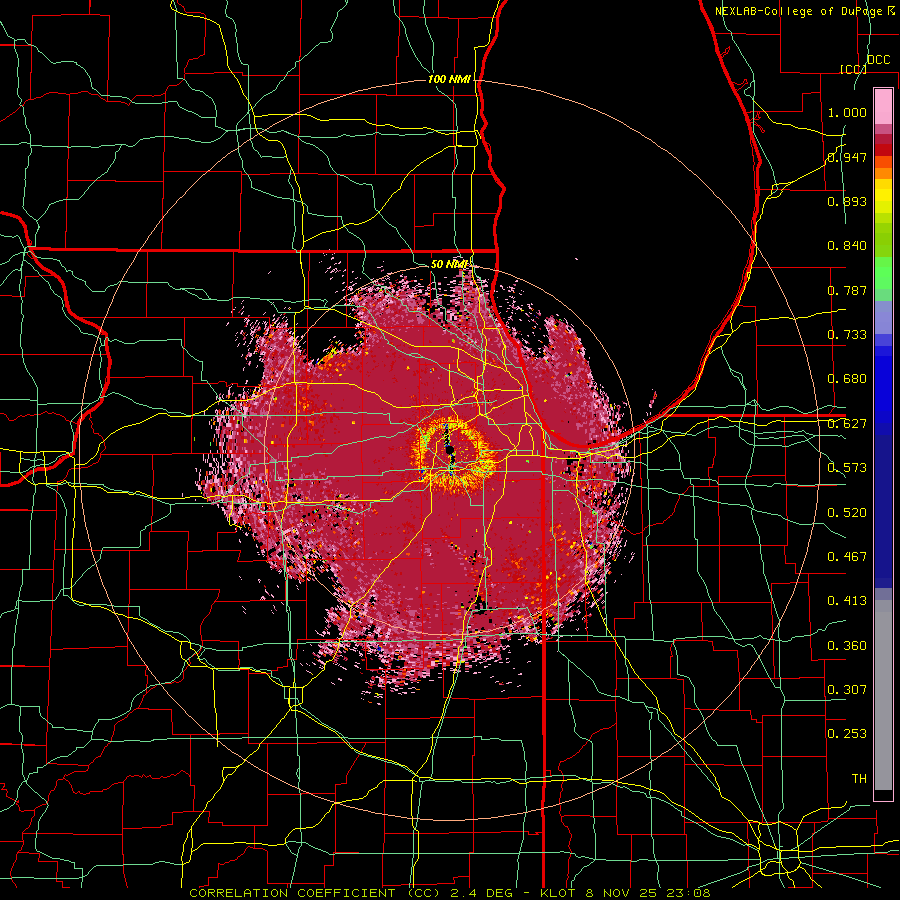
Task: Click the 100 NMI range ring label
Action: [449, 79]
